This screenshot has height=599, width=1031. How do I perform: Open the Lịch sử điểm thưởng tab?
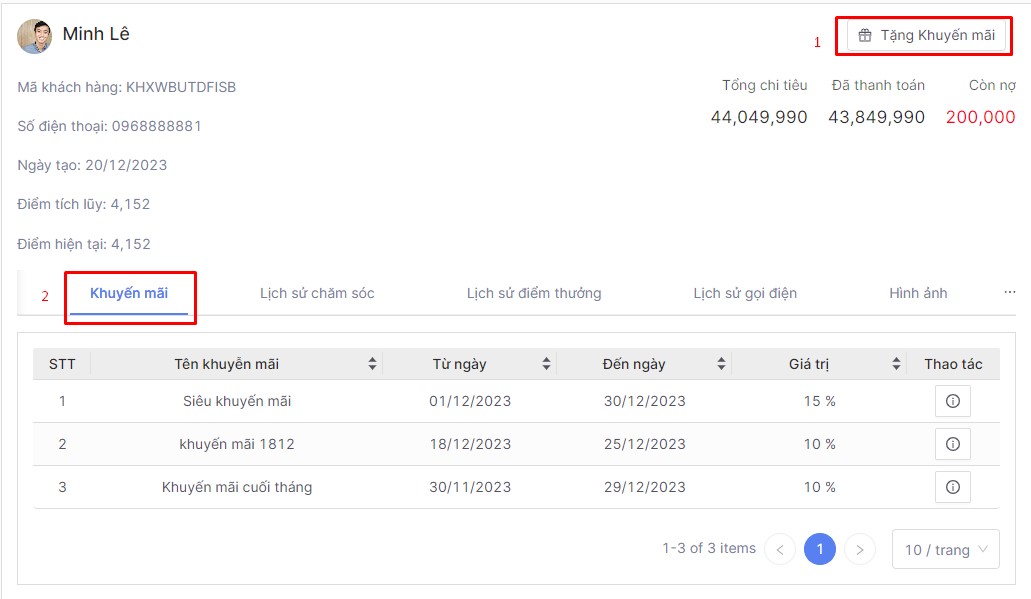[x=534, y=293]
